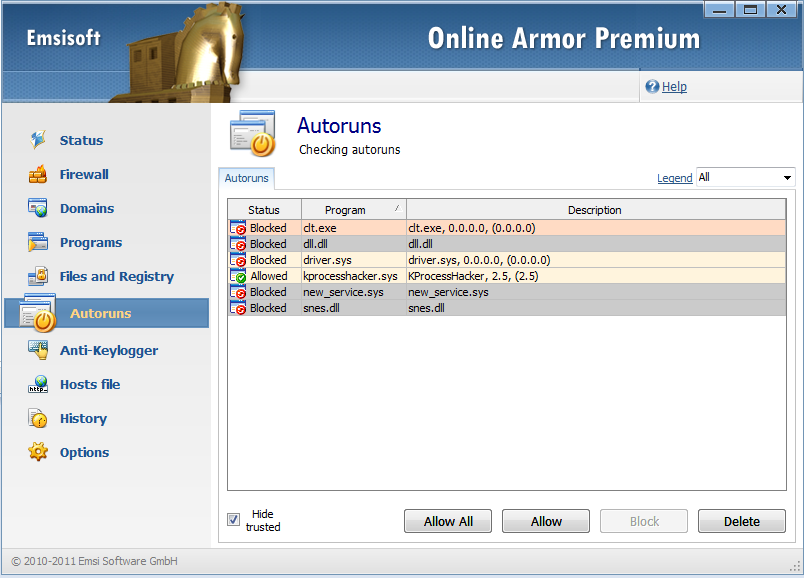Click the Domains globe window icon
Viewport: 804px width, 578px height.
point(38,208)
